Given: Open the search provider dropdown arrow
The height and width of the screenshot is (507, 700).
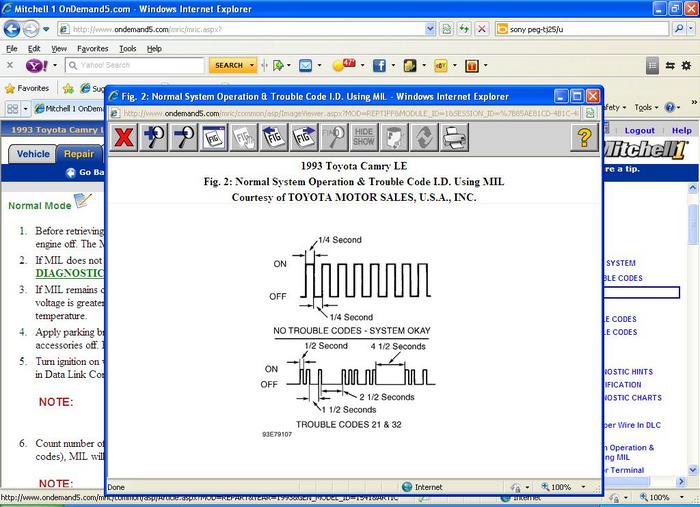Looking at the screenshot, I should [x=691, y=29].
